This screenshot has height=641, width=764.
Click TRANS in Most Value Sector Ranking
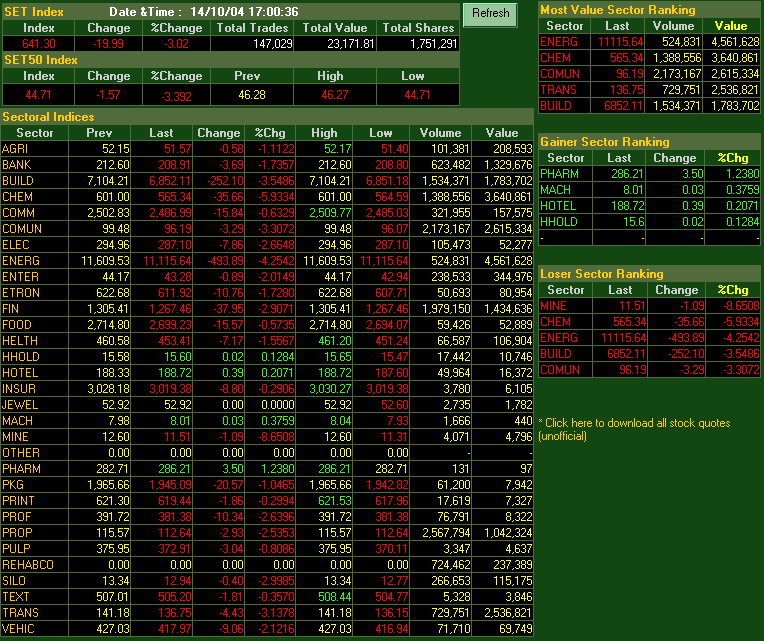[x=558, y=90]
